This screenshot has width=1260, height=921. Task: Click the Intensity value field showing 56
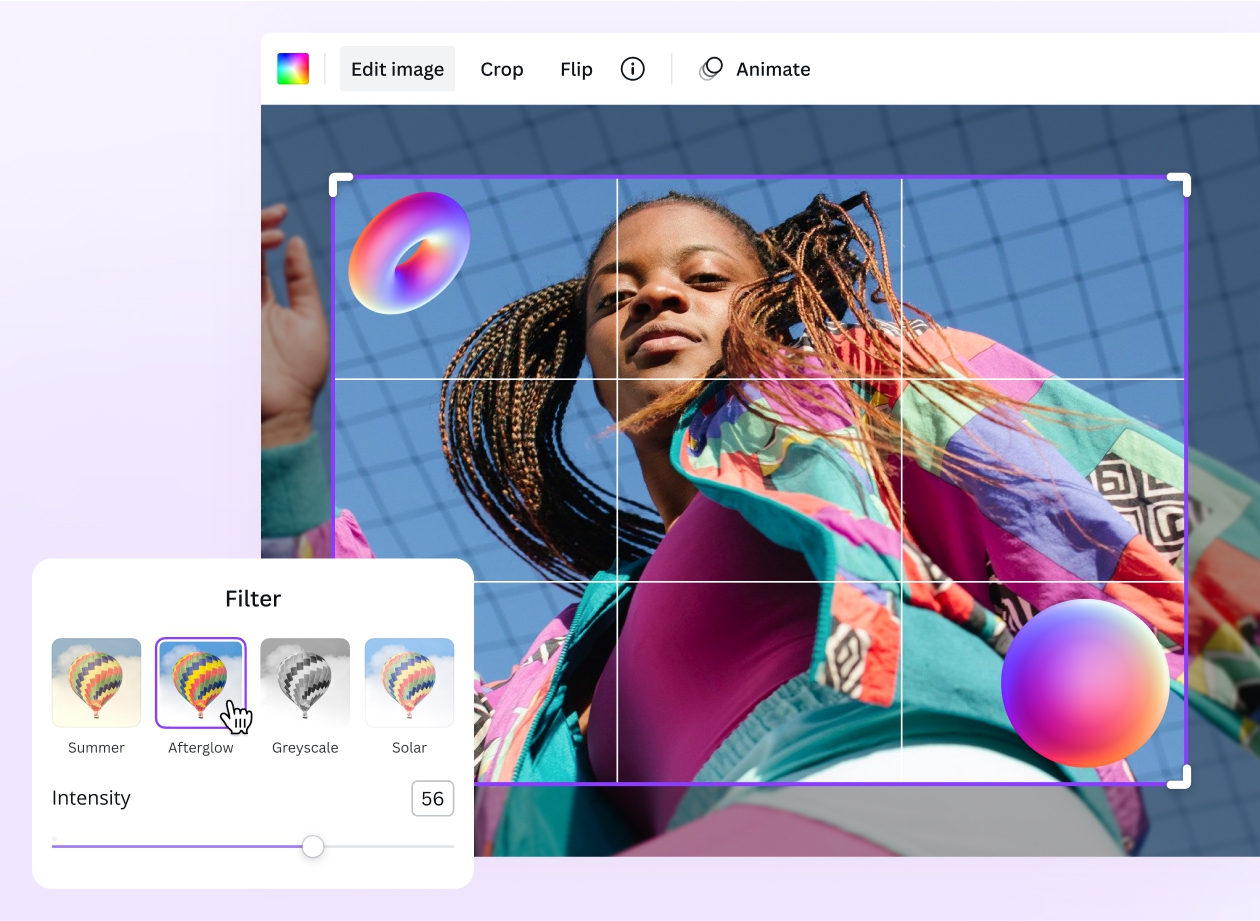432,798
